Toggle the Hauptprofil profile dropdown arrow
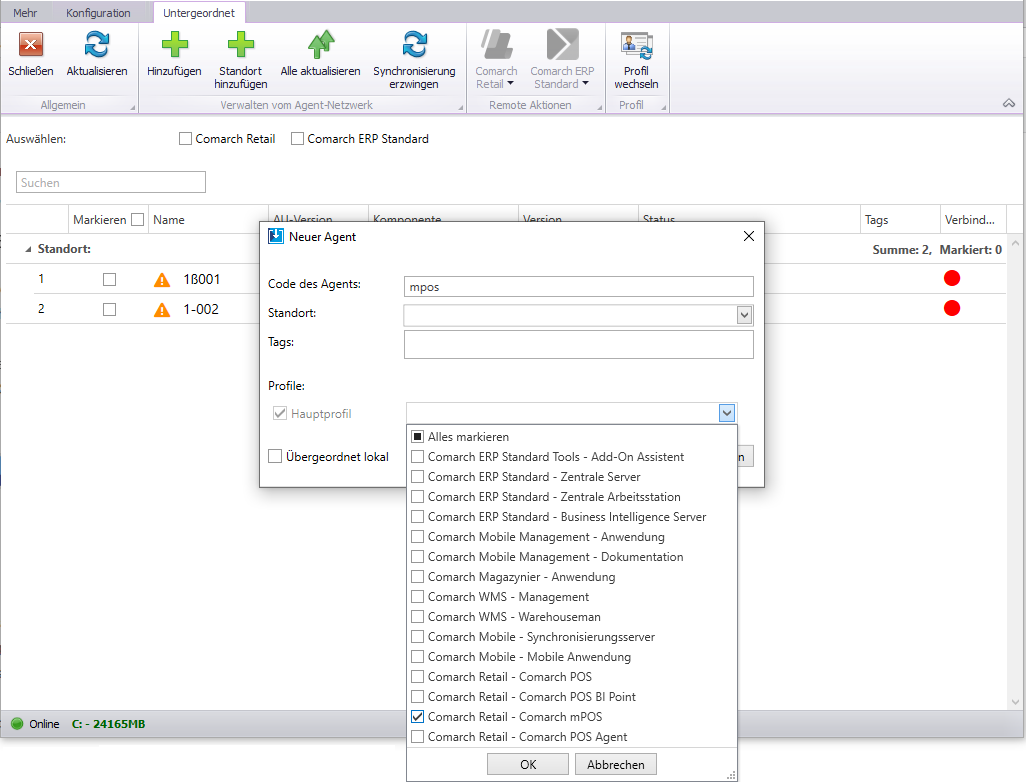 pyautogui.click(x=727, y=413)
